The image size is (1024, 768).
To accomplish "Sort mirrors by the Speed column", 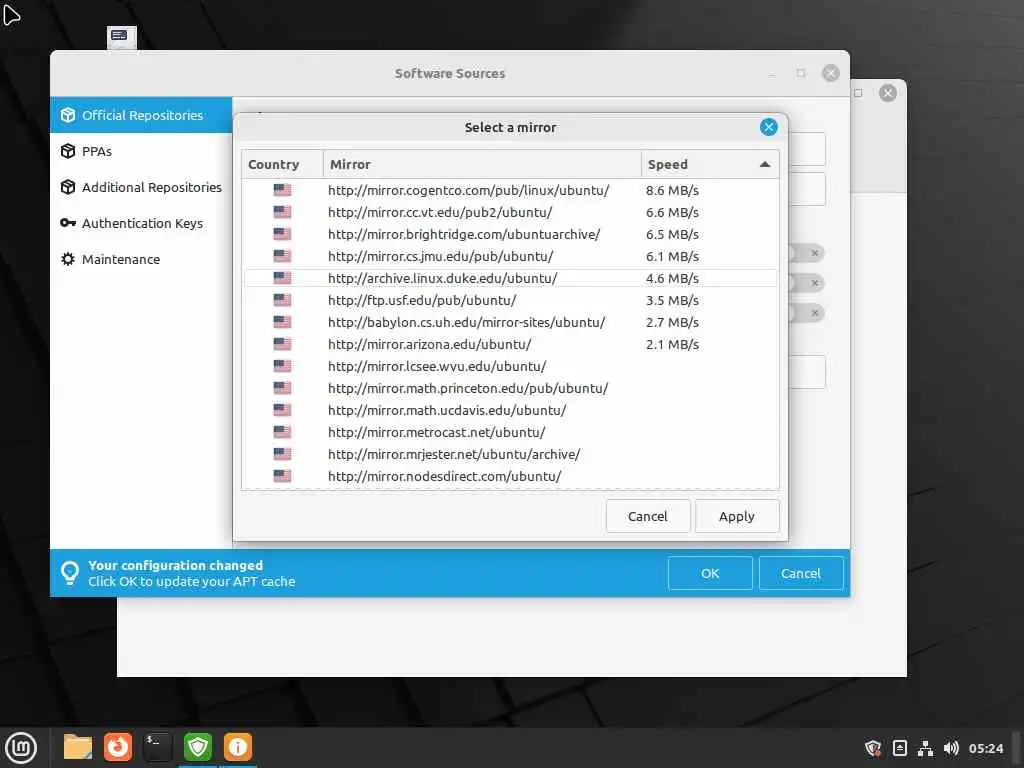I will [710, 164].
